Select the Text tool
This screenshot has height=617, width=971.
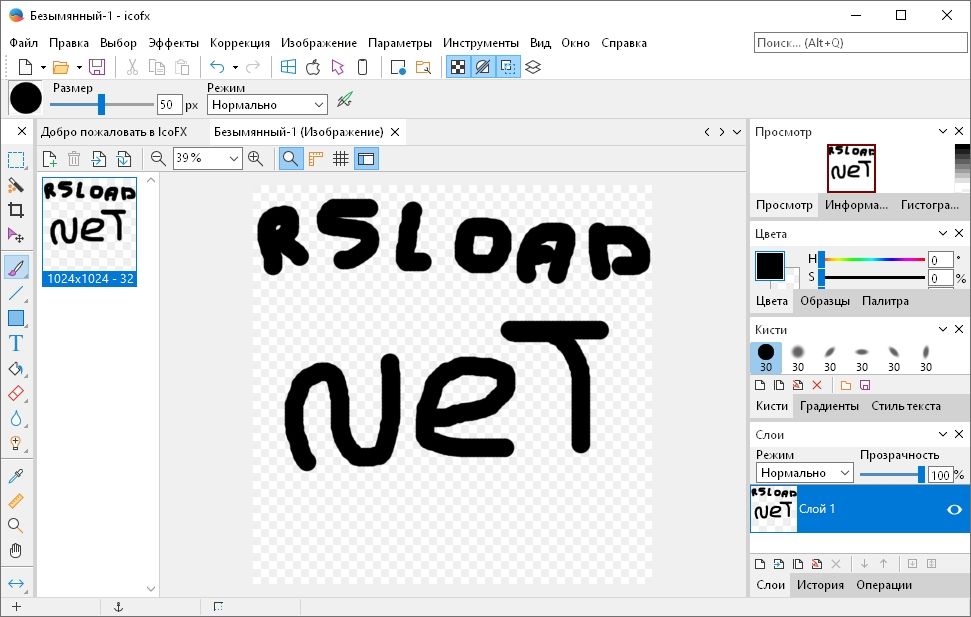pyautogui.click(x=16, y=343)
